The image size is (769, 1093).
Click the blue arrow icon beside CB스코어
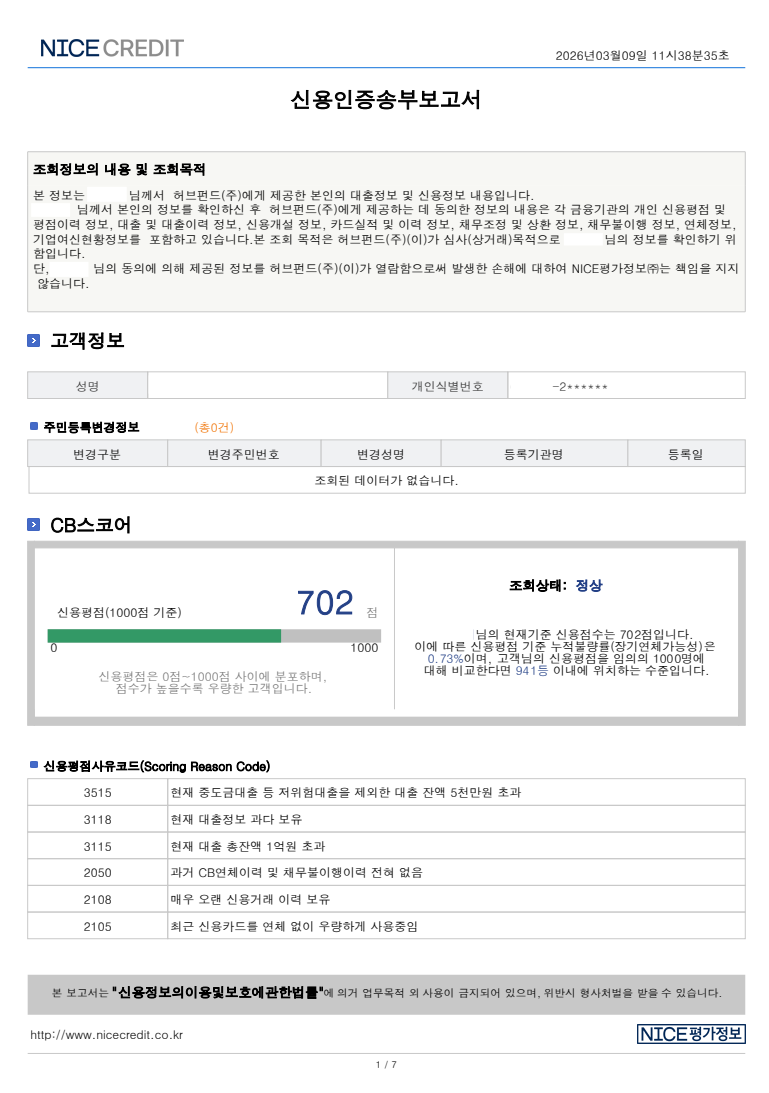pos(34,525)
